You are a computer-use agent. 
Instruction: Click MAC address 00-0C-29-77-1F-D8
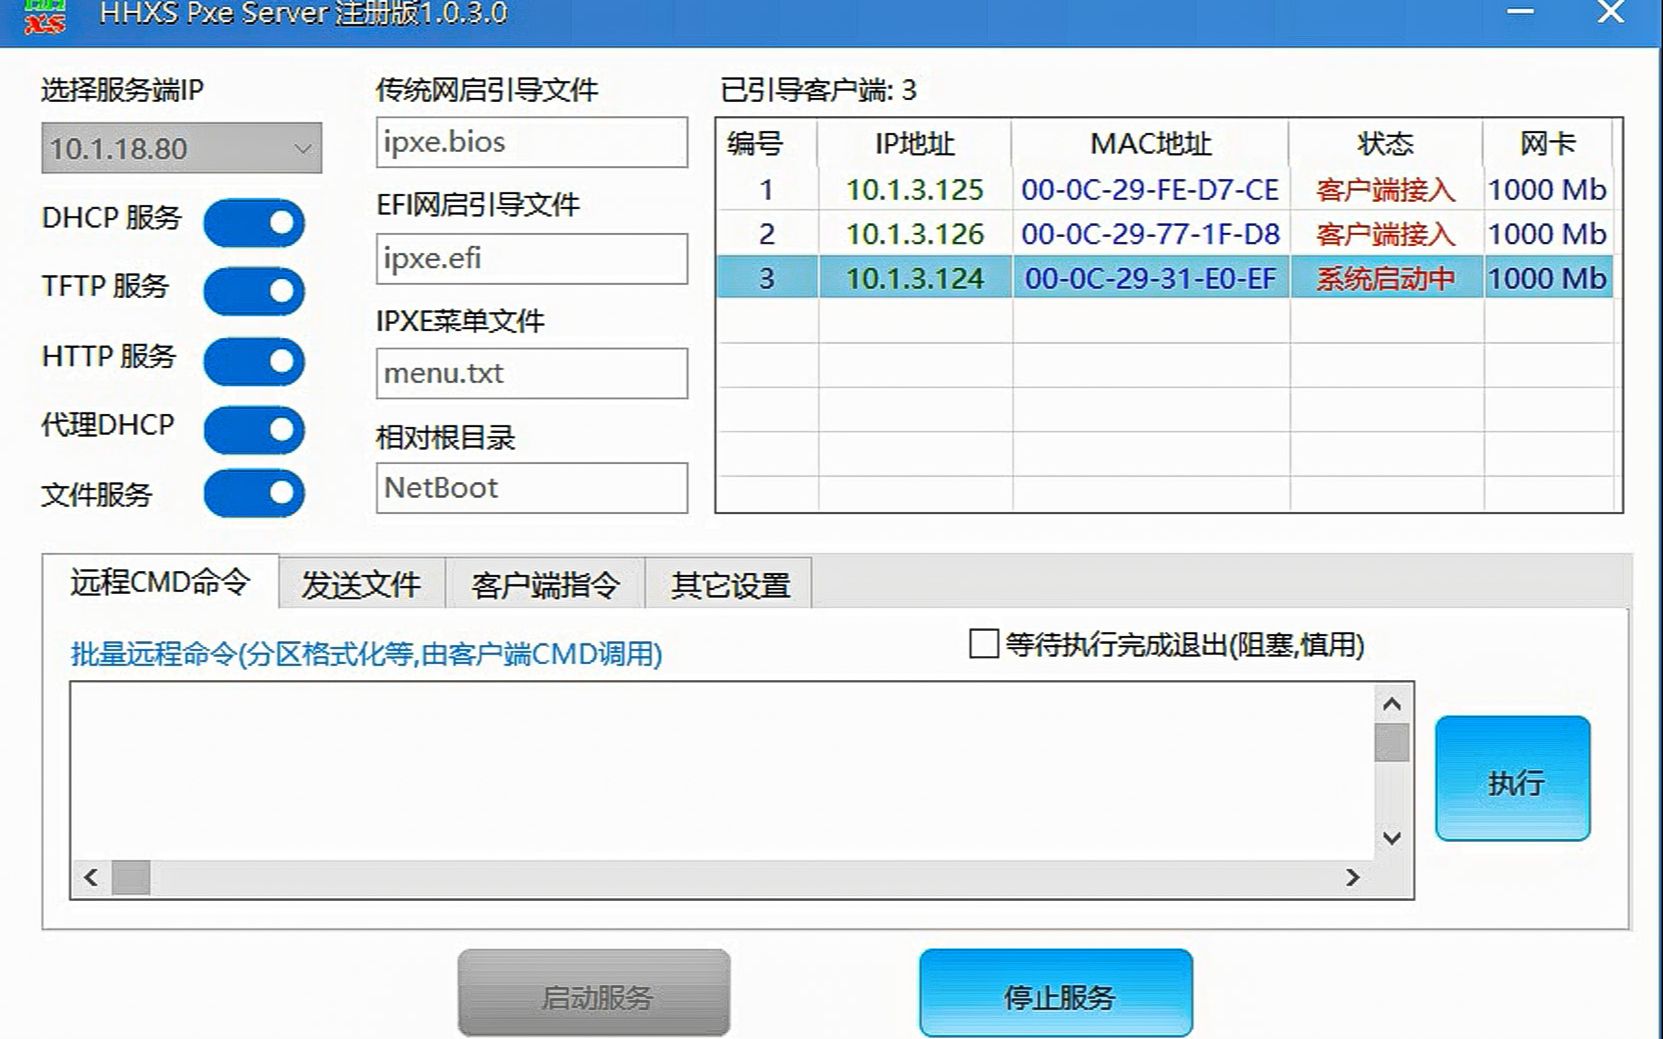pos(1150,233)
